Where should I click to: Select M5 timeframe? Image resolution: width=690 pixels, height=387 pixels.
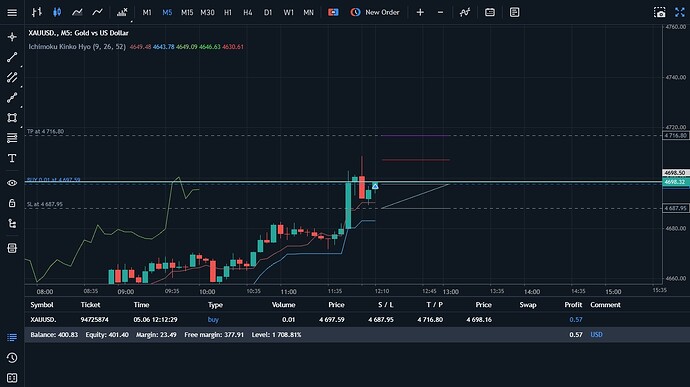point(167,12)
